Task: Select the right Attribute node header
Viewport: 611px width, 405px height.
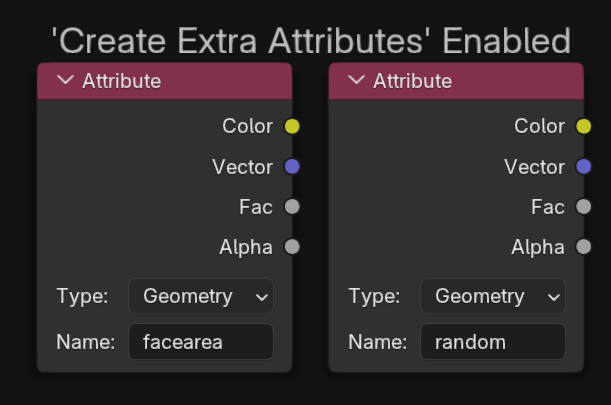Action: 470,81
